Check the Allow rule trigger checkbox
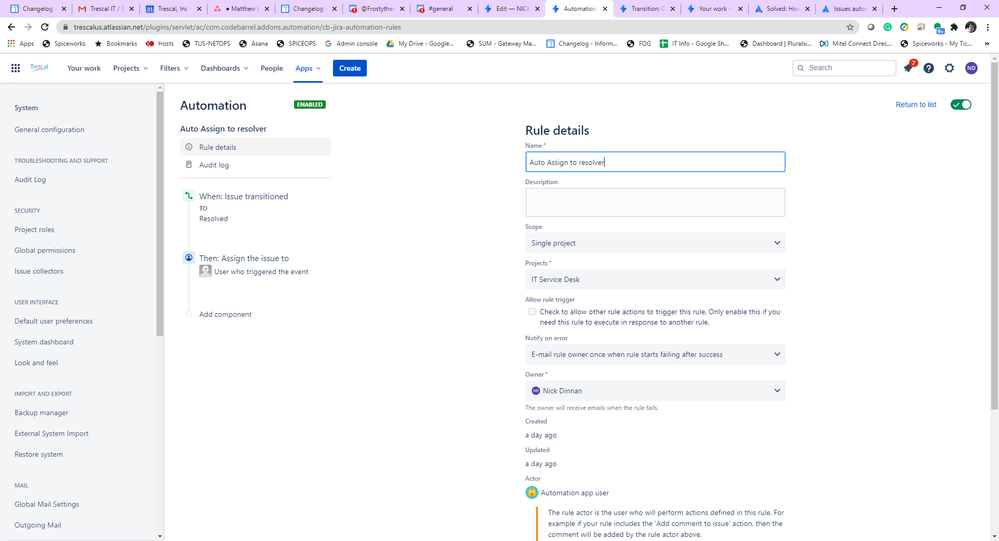 click(531, 312)
